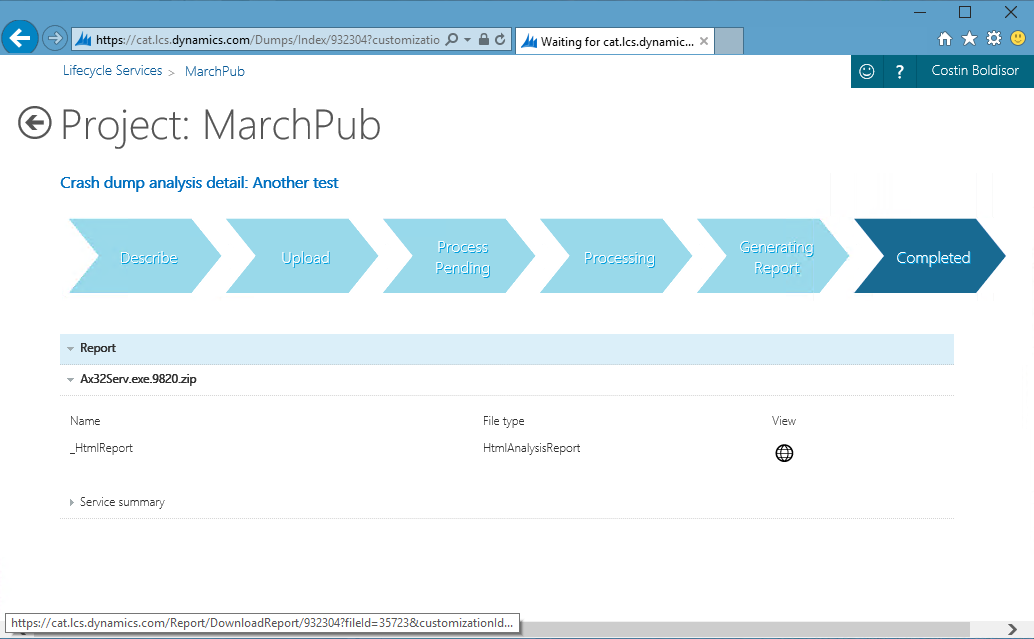
Task: Open the HTML report globe view icon
Action: click(784, 453)
